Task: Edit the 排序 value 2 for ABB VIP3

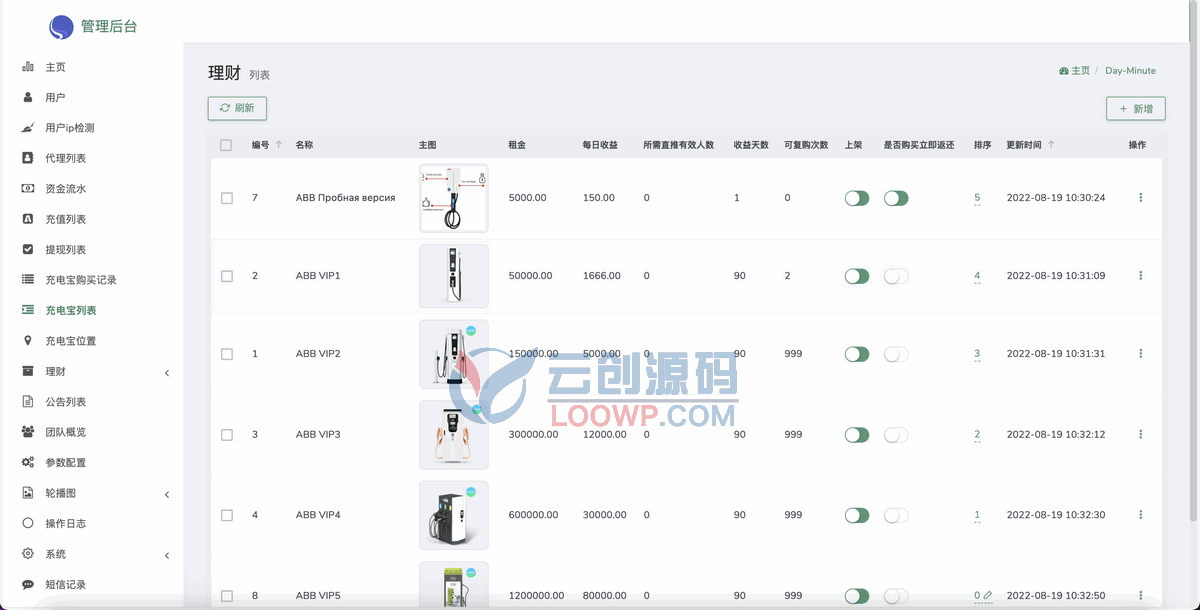Action: [x=977, y=435]
